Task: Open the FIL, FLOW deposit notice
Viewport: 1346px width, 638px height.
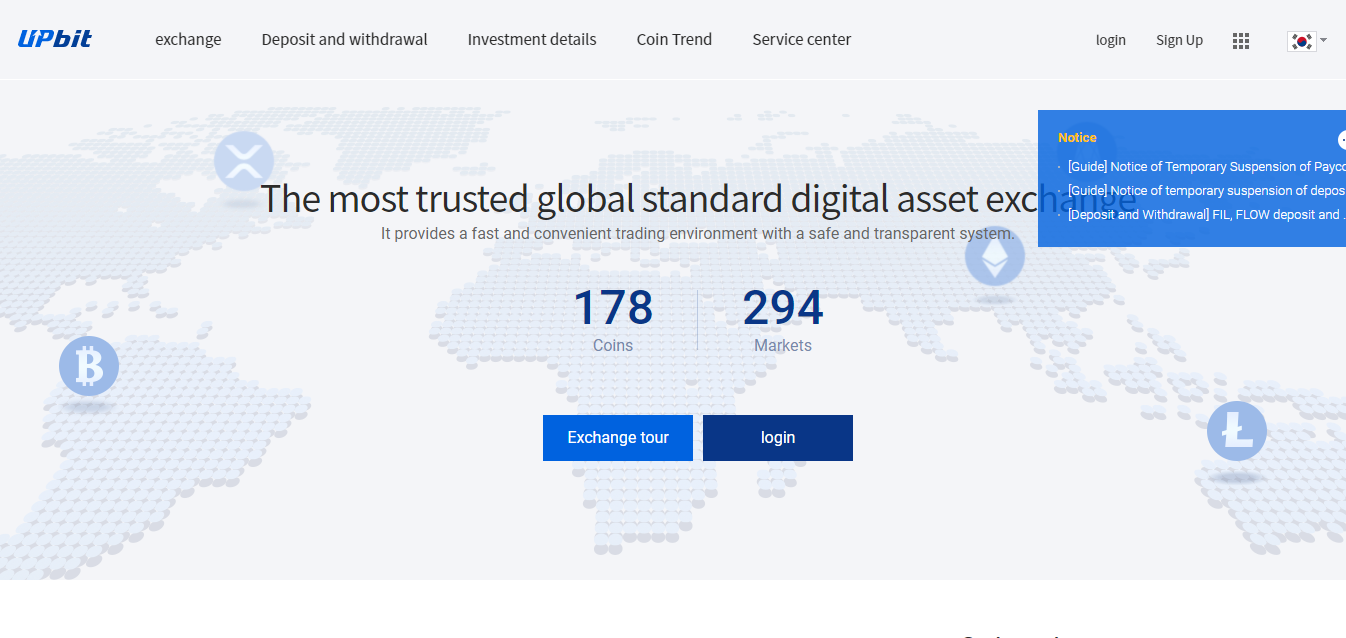Action: pos(1204,214)
